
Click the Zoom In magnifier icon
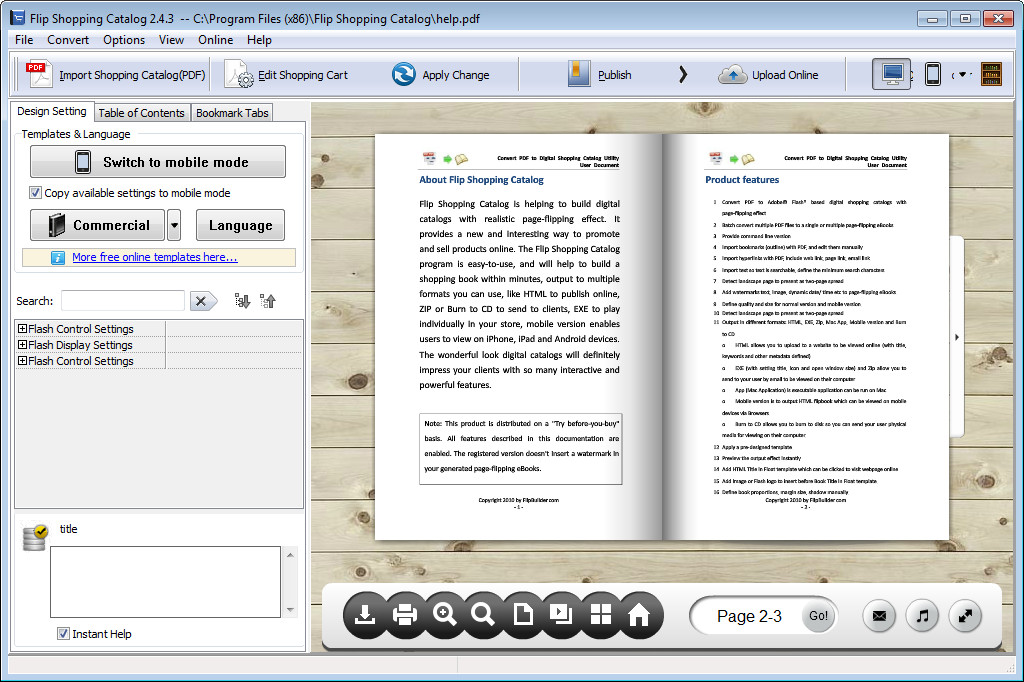444,614
